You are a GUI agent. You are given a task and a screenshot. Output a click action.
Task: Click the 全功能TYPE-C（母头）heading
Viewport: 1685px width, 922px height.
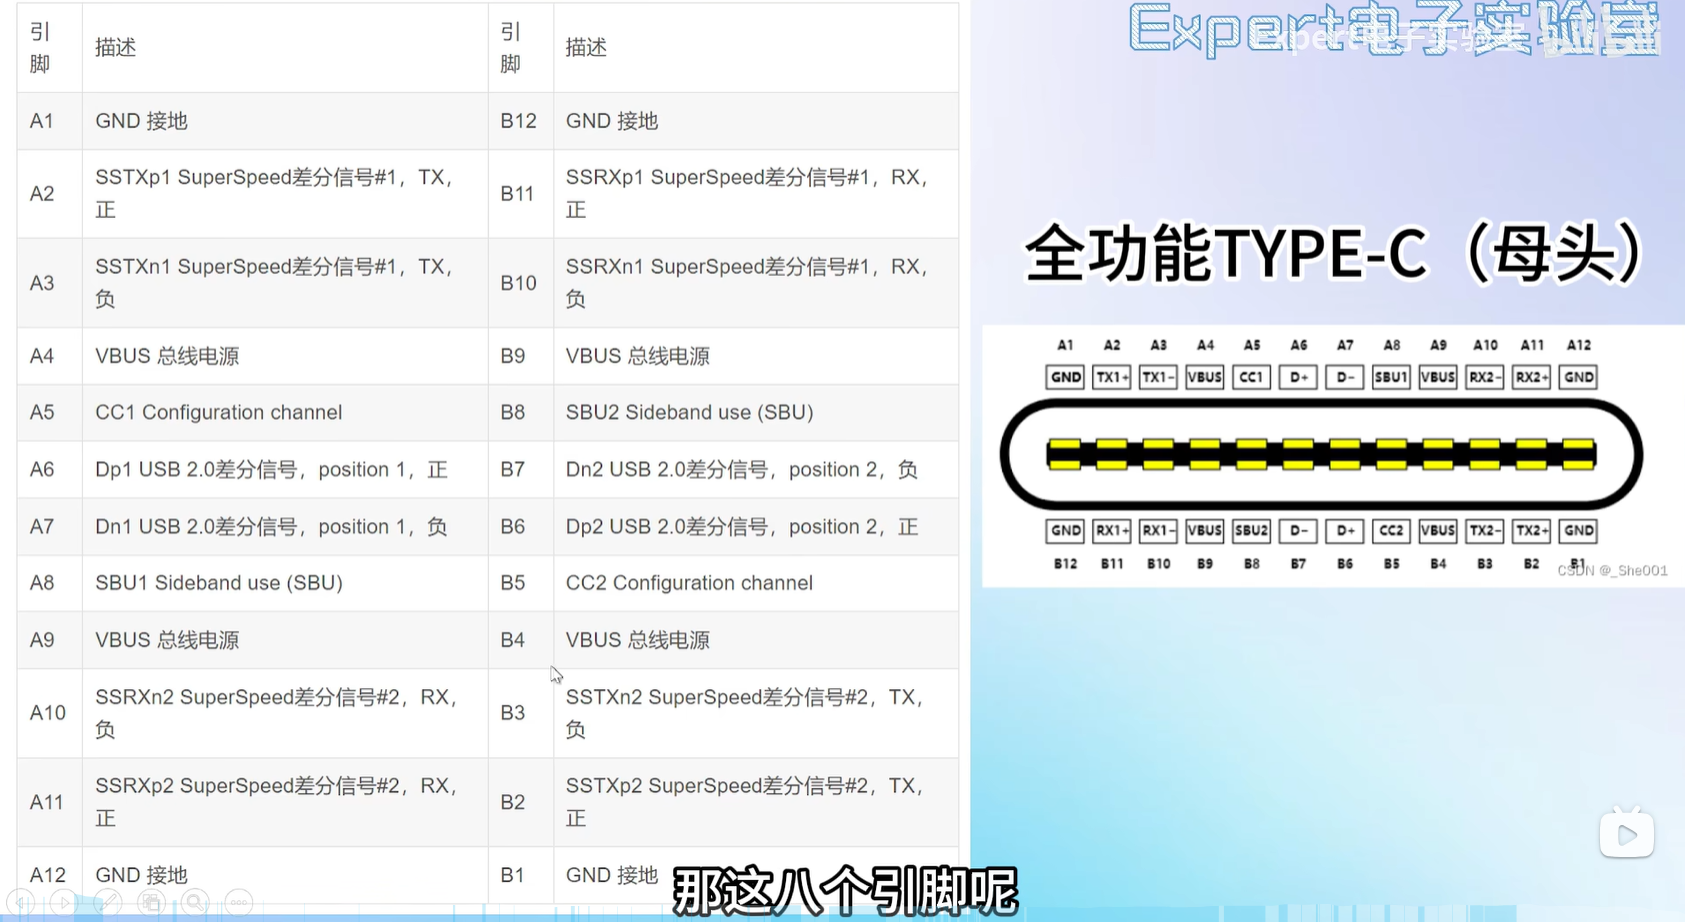click(1332, 253)
